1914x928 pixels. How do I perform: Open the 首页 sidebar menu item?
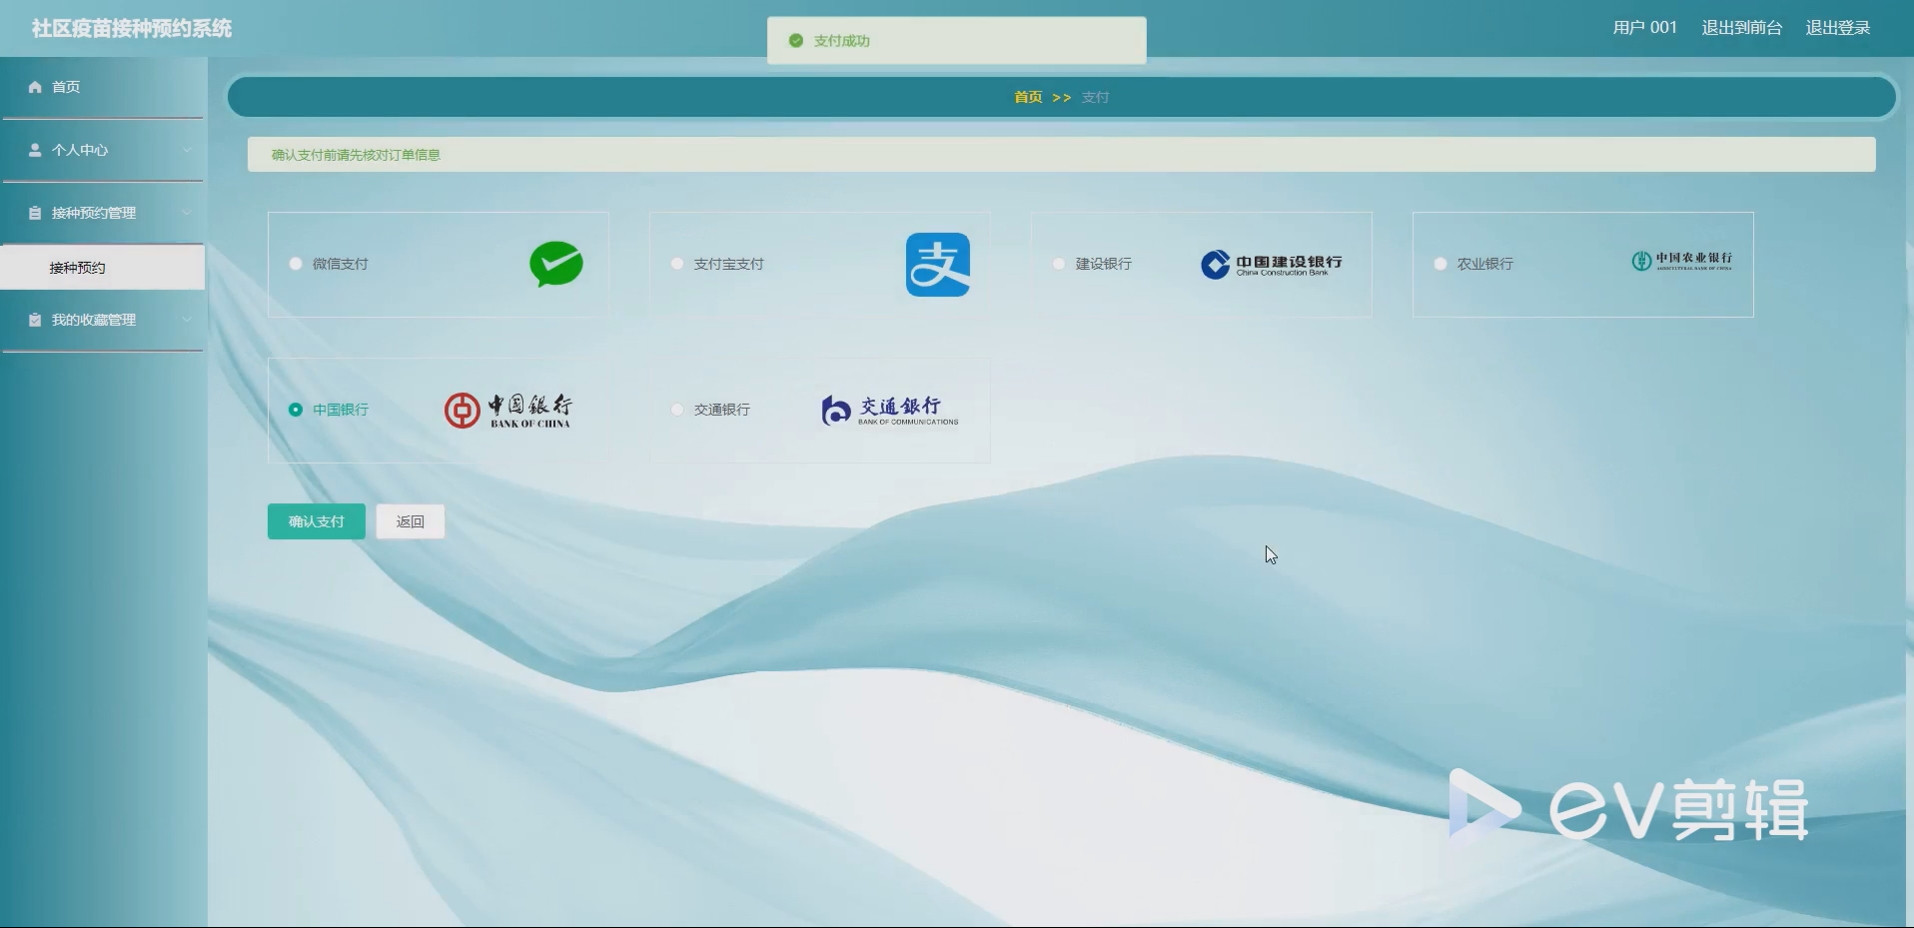[x=103, y=87]
